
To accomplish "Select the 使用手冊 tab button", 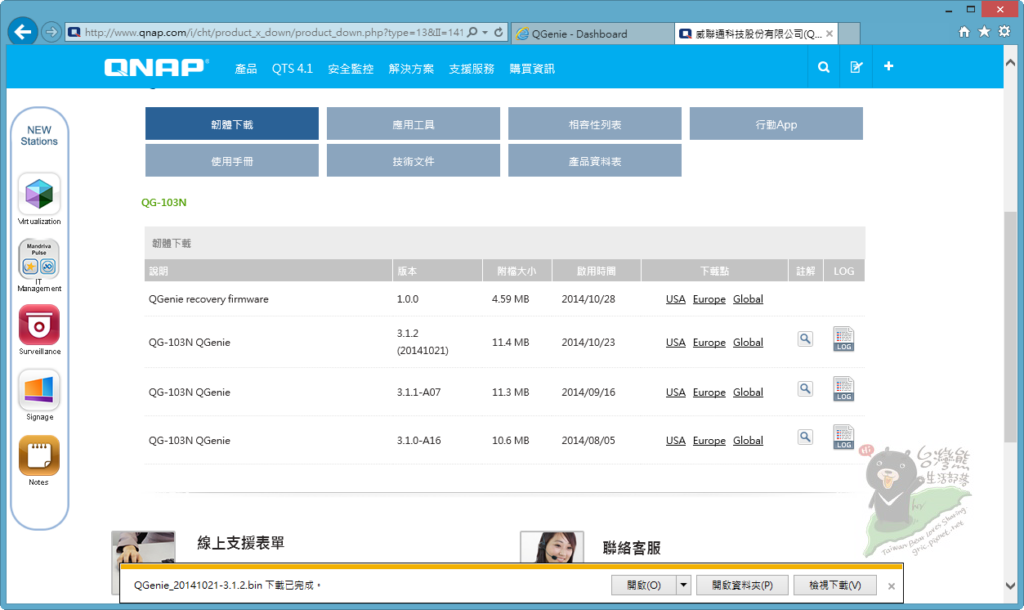I will point(232,161).
